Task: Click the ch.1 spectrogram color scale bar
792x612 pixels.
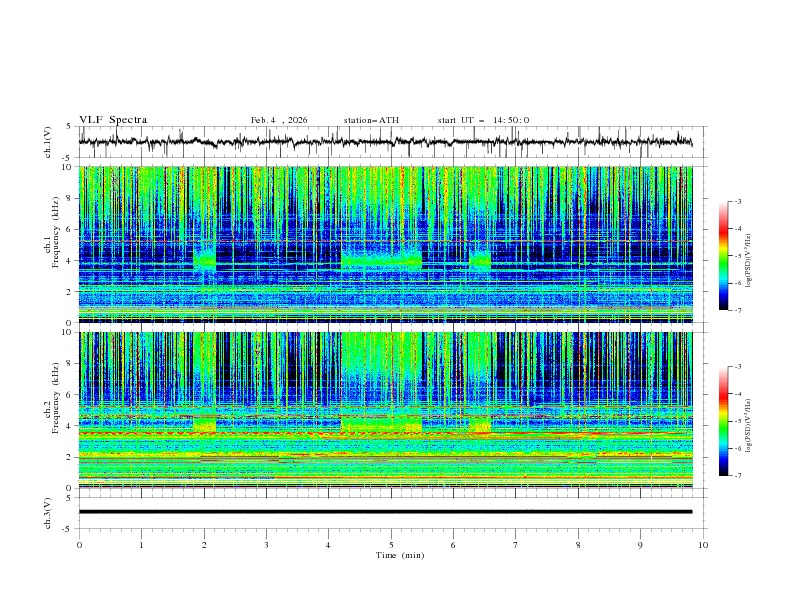Action: [x=723, y=256]
